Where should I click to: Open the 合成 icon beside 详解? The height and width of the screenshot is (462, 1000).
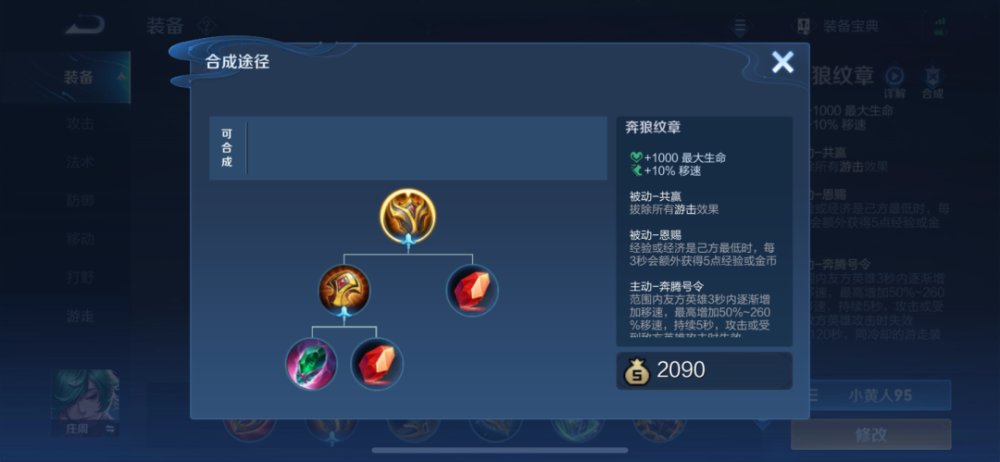pos(932,82)
